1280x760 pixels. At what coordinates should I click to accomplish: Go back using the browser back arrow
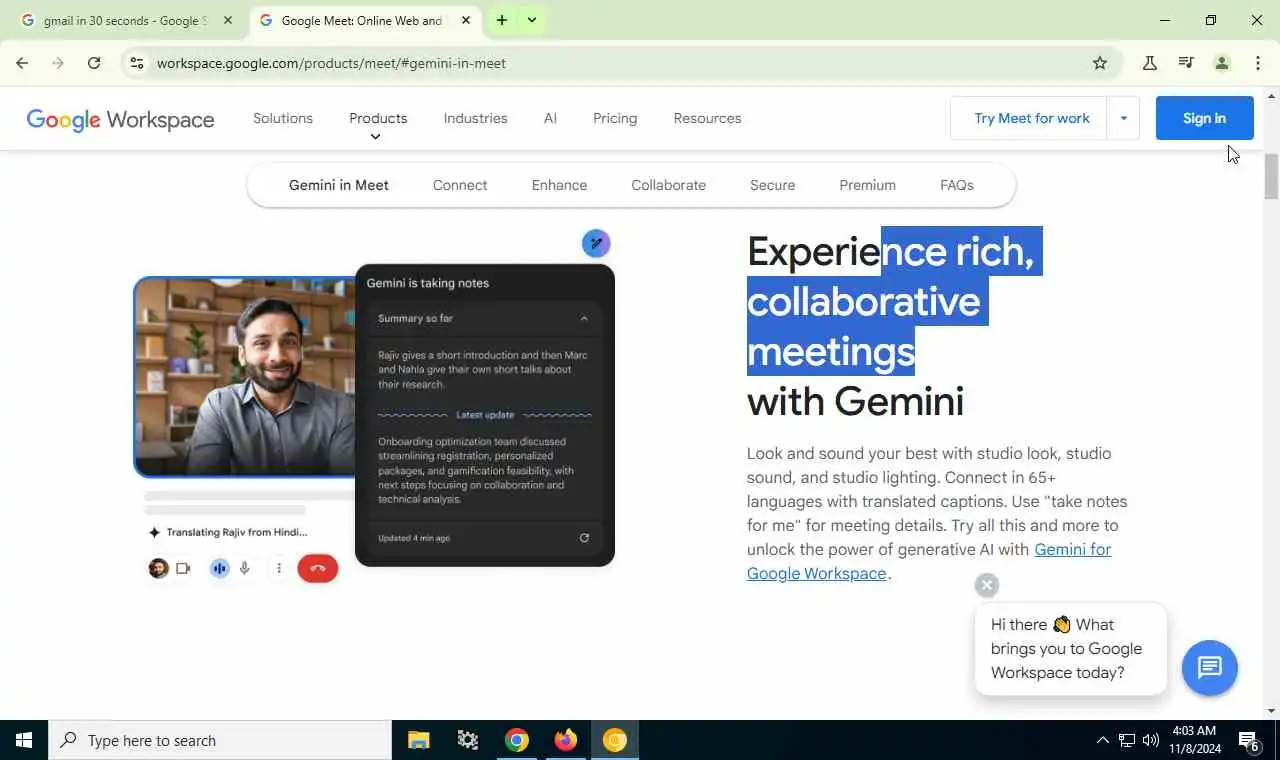[22, 63]
